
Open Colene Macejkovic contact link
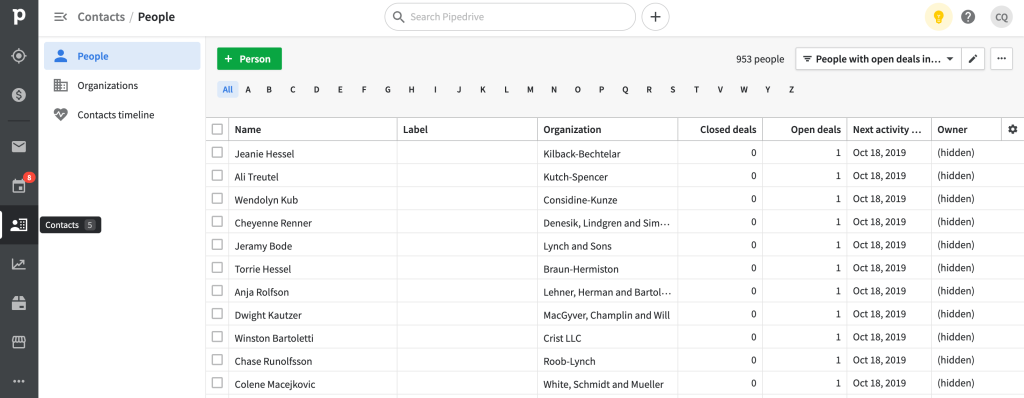[275, 384]
